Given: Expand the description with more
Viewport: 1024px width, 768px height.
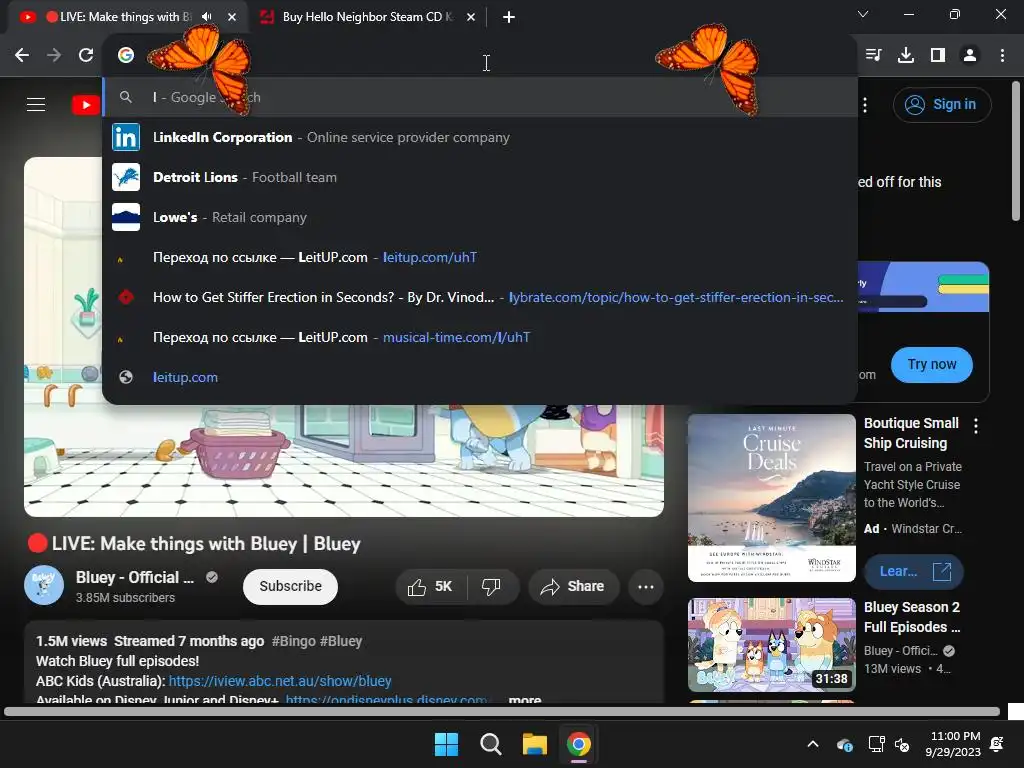Looking at the screenshot, I should [524, 699].
